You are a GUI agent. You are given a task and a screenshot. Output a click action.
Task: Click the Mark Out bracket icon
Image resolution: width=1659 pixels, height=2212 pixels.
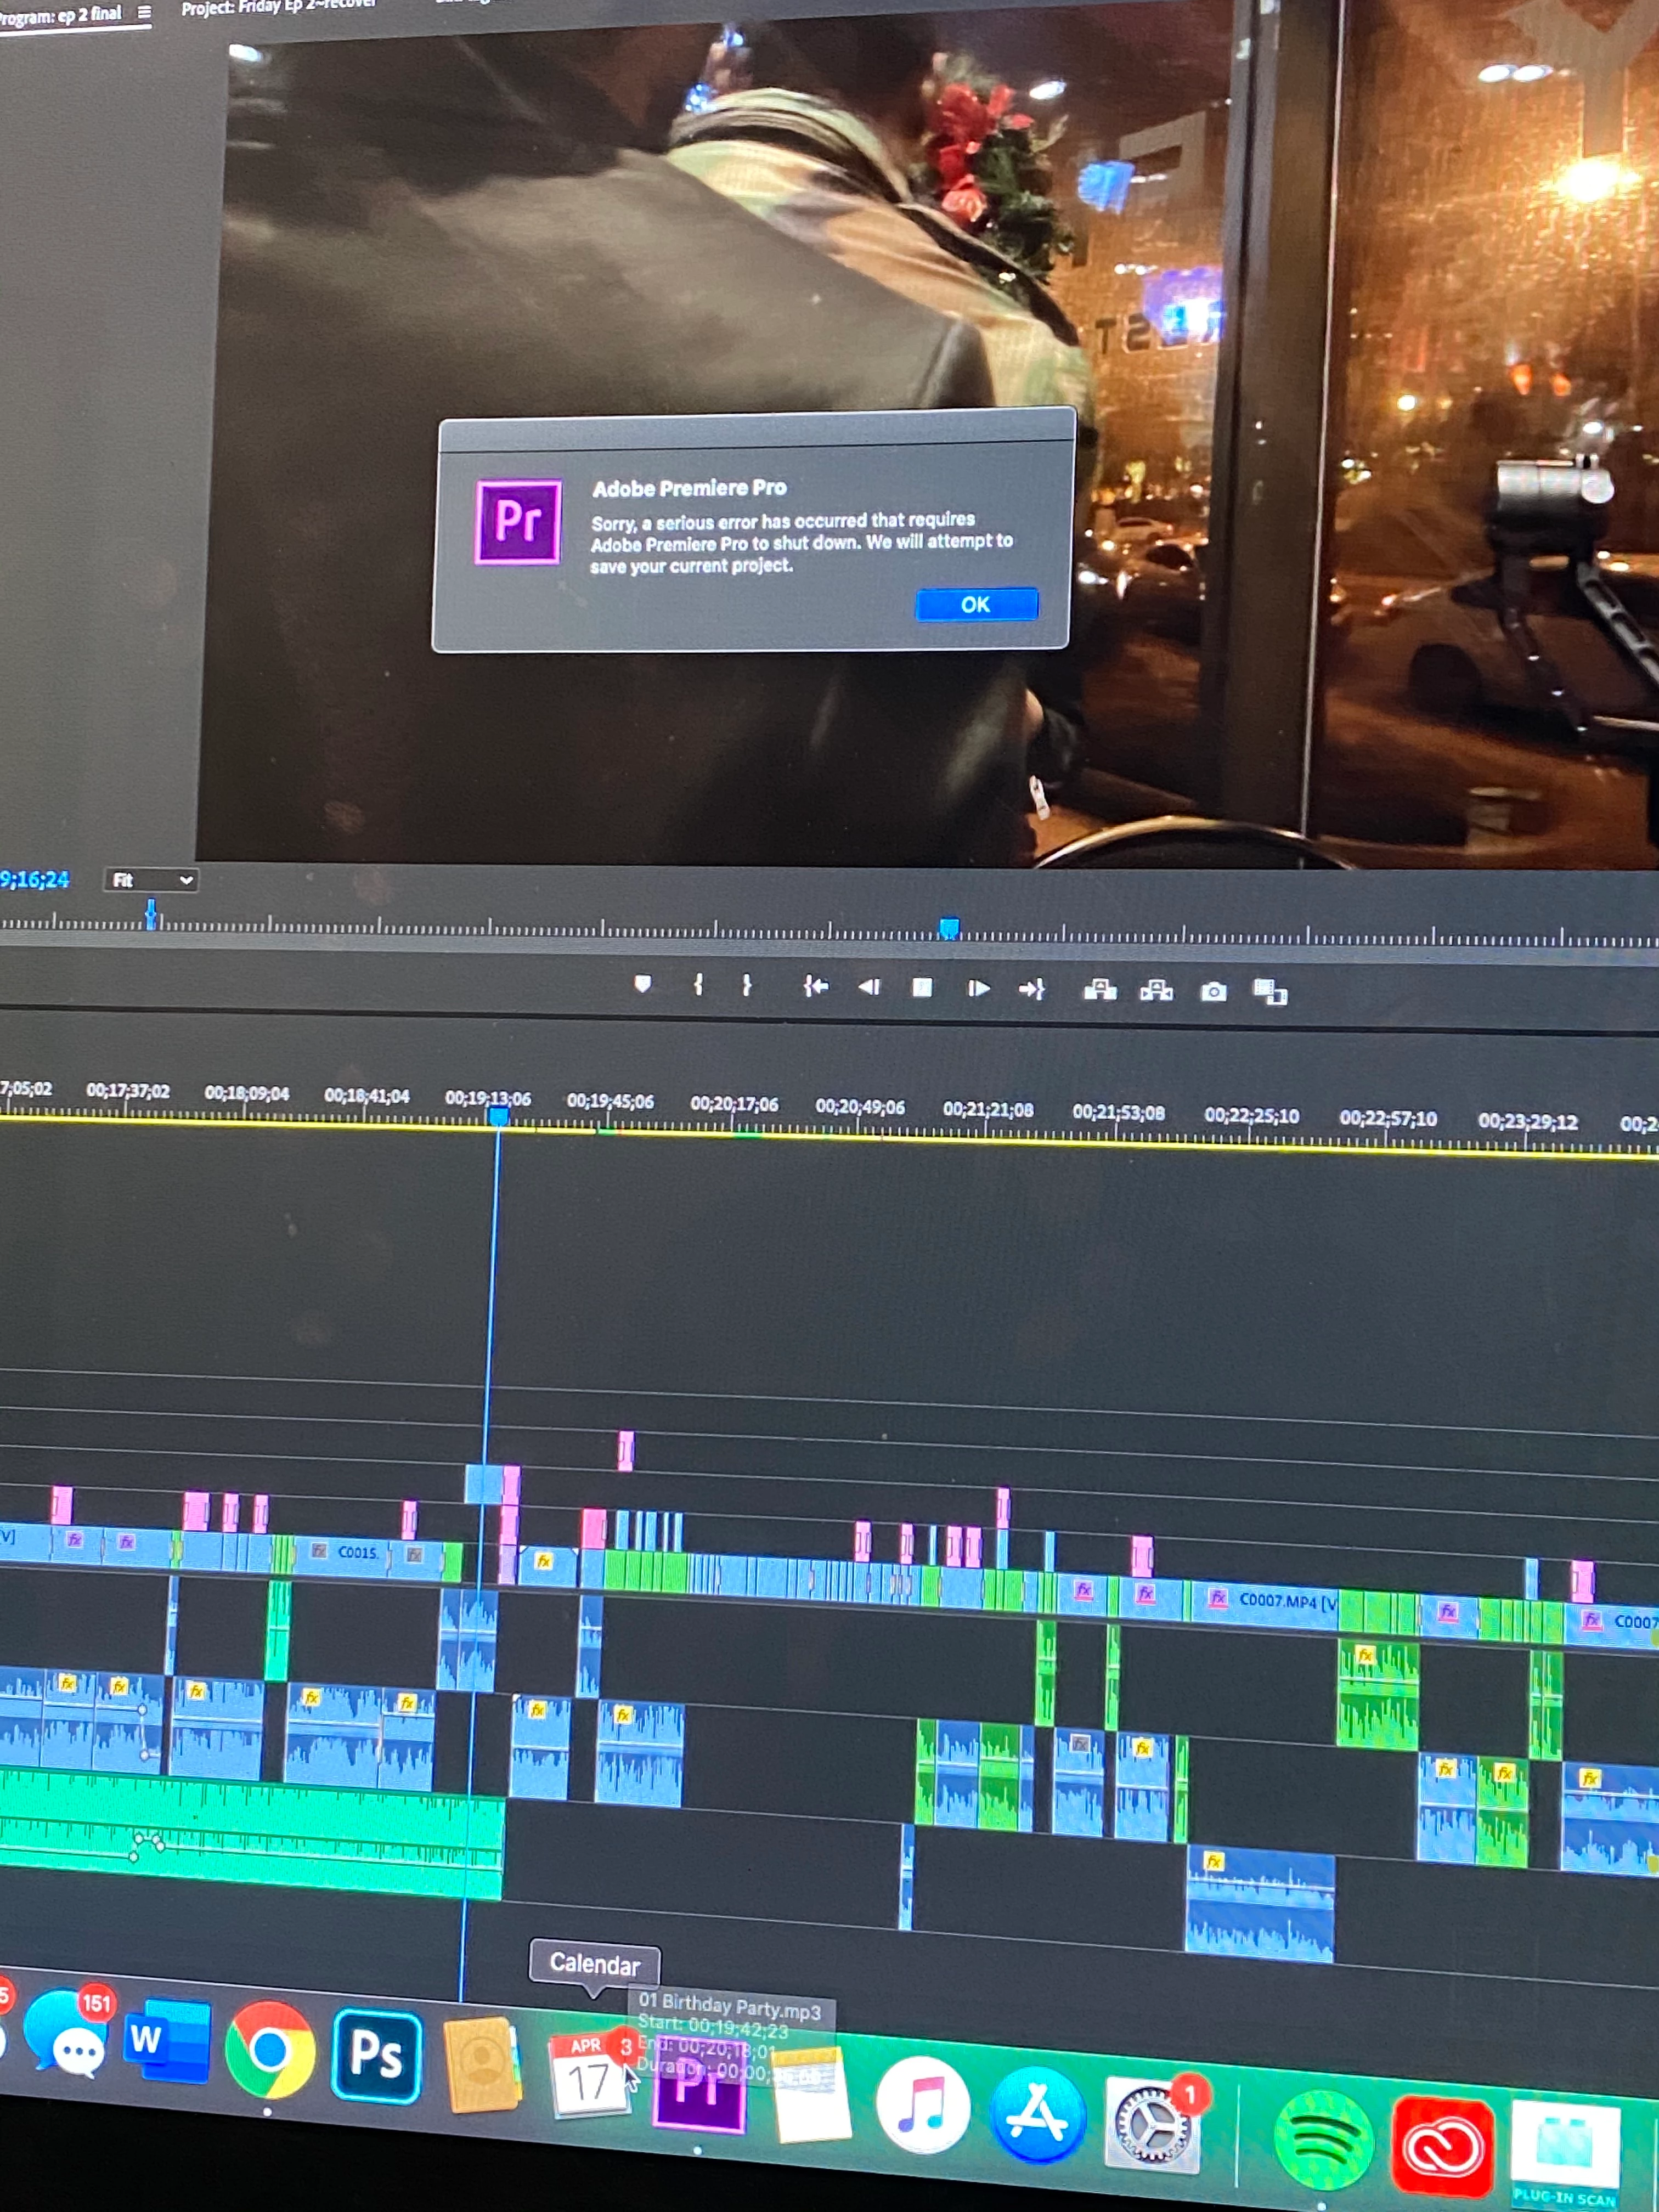click(746, 986)
